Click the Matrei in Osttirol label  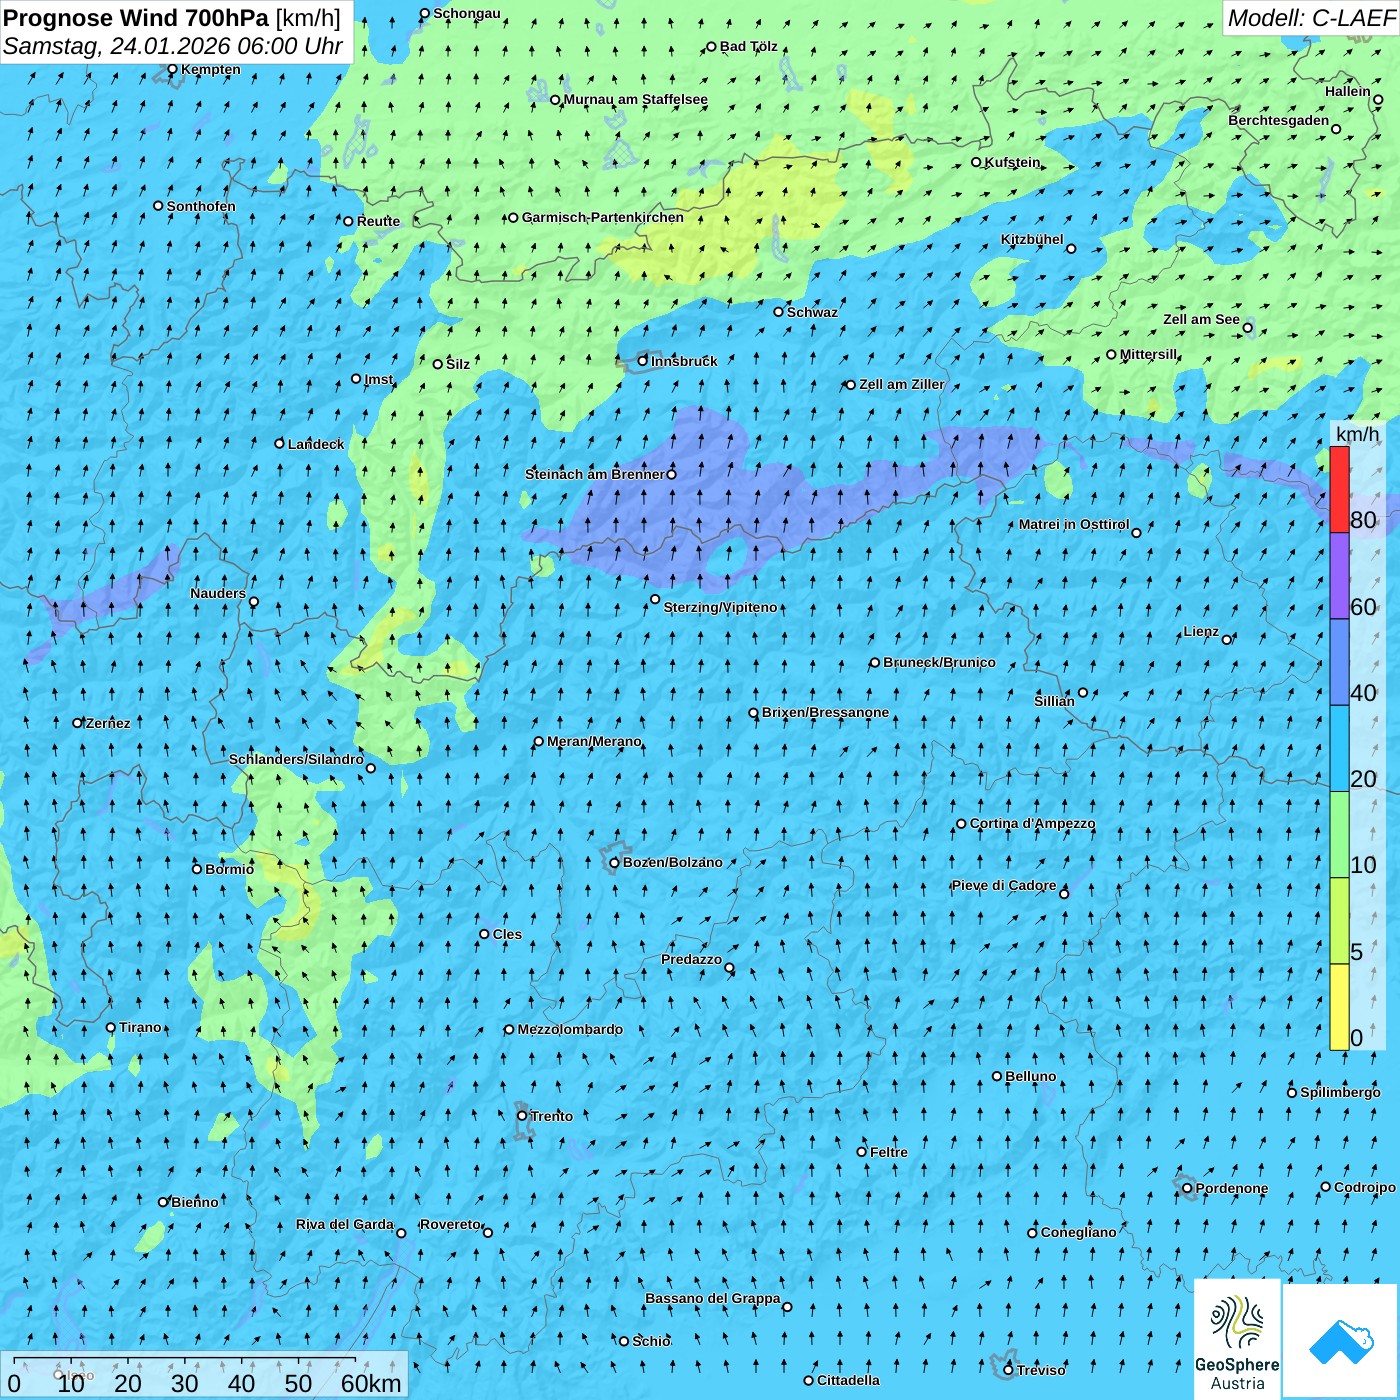tap(1074, 524)
